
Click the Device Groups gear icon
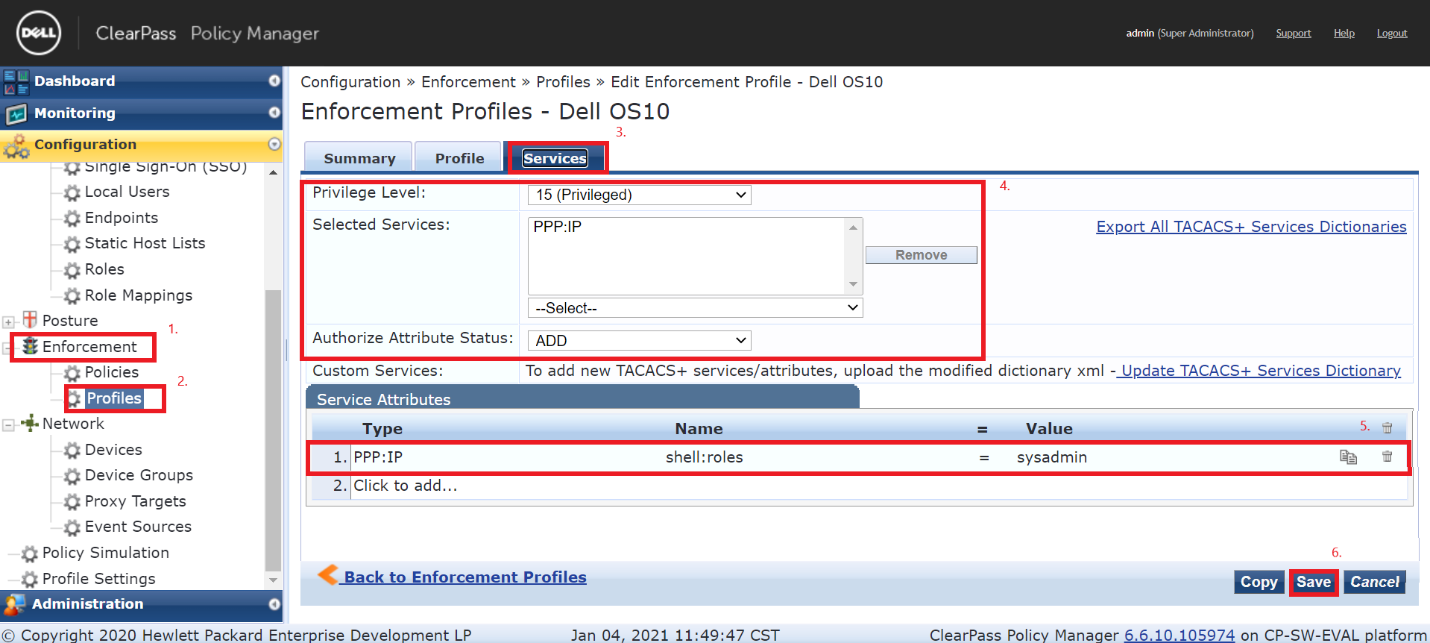click(72, 476)
